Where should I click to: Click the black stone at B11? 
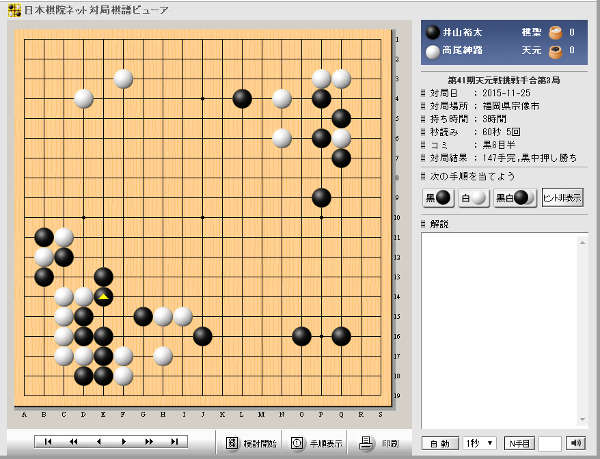[44, 237]
